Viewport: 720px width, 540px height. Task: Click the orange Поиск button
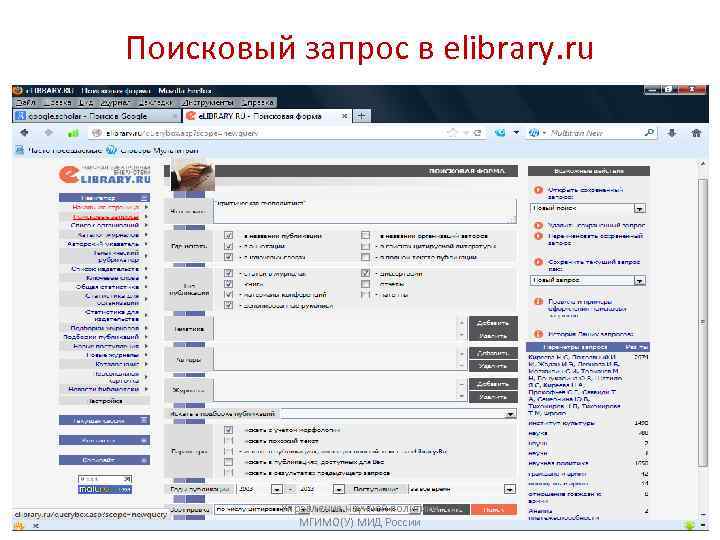[x=494, y=509]
